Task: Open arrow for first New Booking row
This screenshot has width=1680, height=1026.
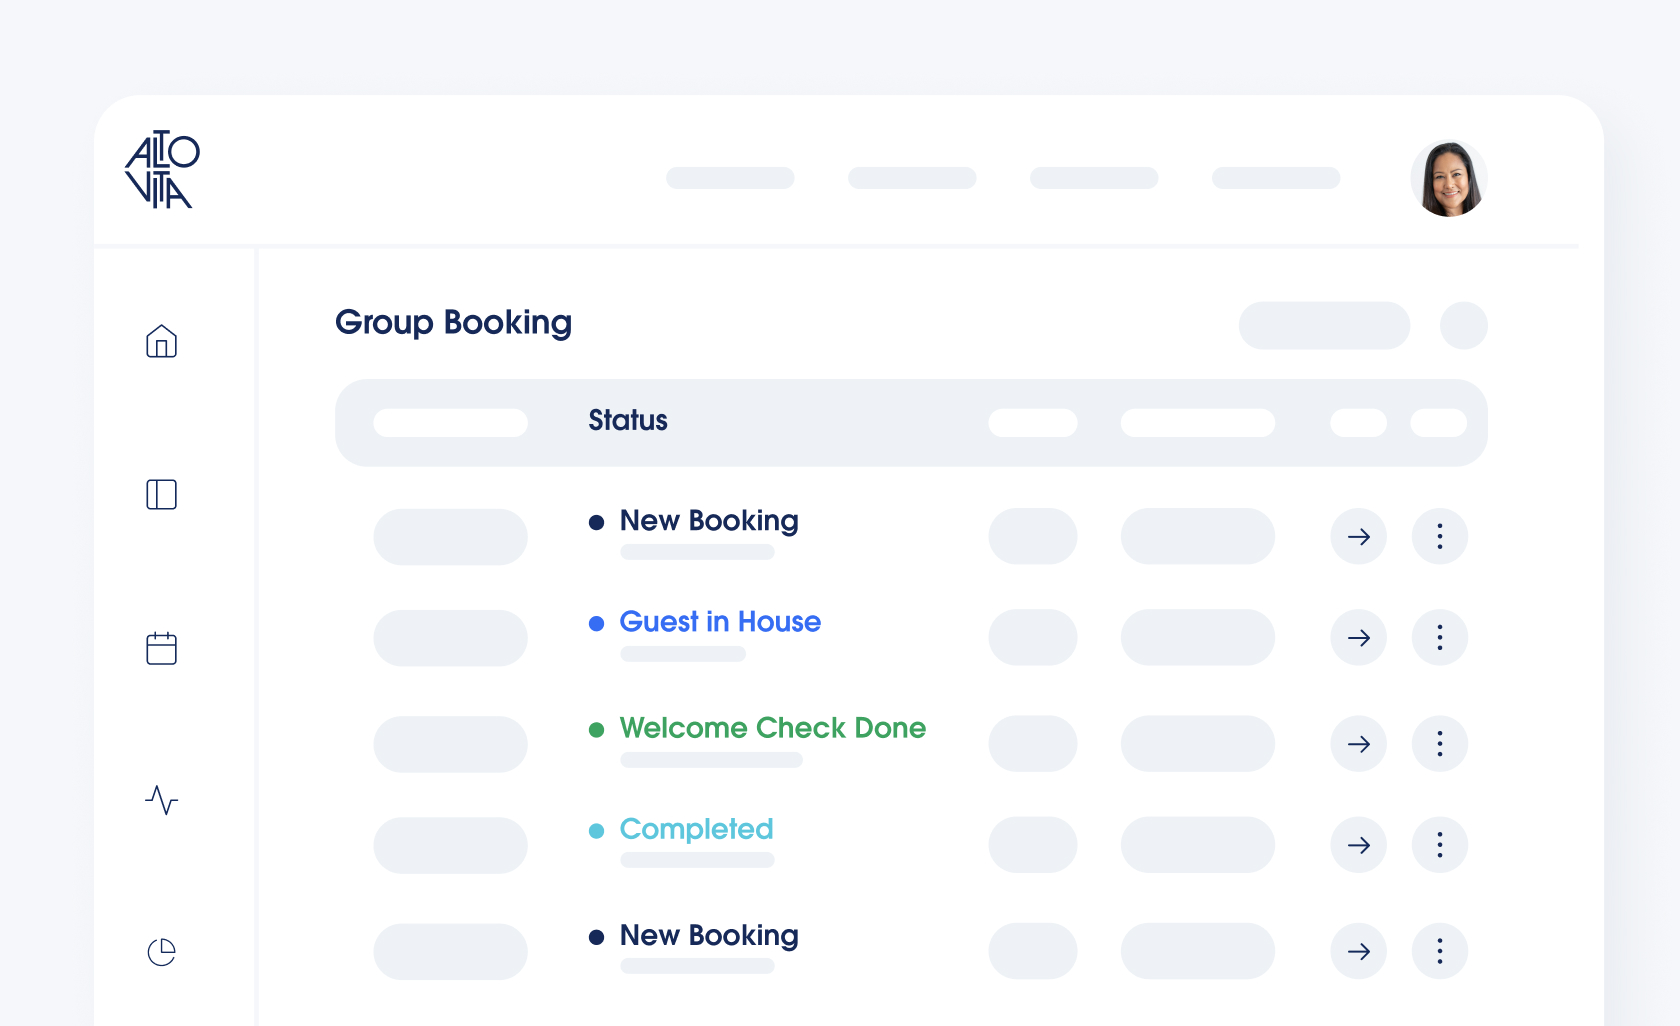Action: [1358, 537]
